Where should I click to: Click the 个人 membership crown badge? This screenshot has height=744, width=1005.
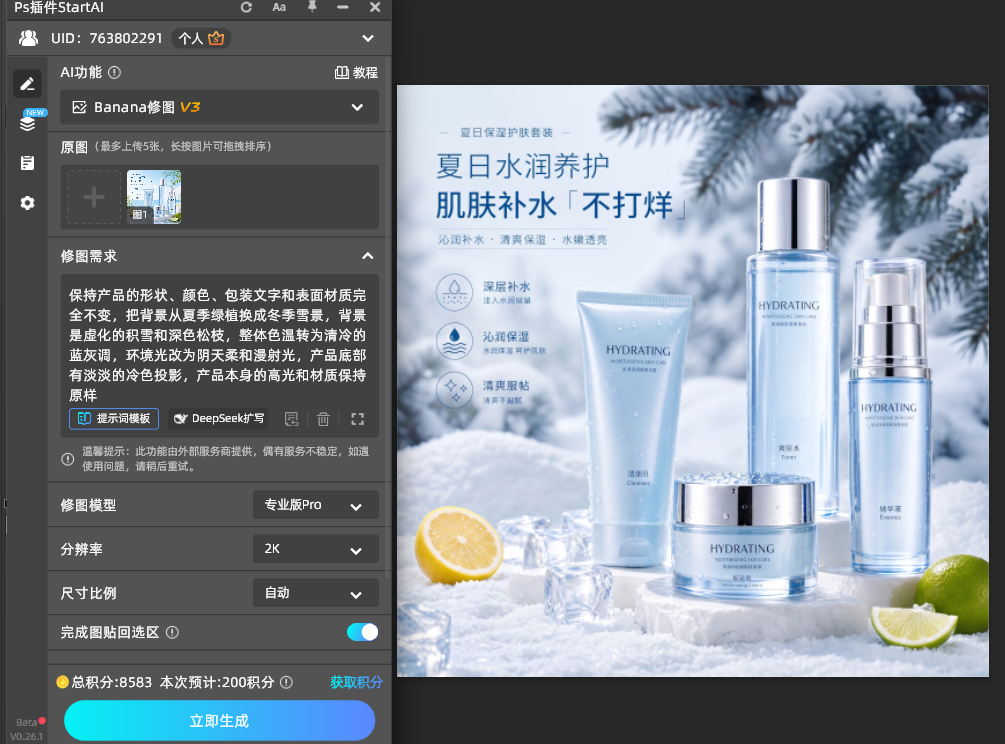(x=201, y=38)
